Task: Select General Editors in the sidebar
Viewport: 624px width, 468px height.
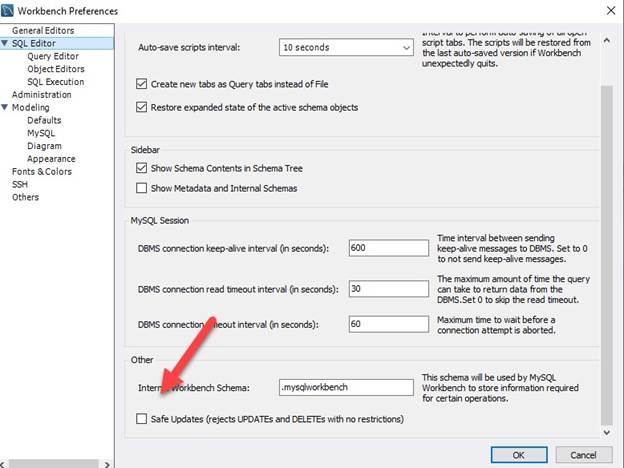Action: (43, 30)
